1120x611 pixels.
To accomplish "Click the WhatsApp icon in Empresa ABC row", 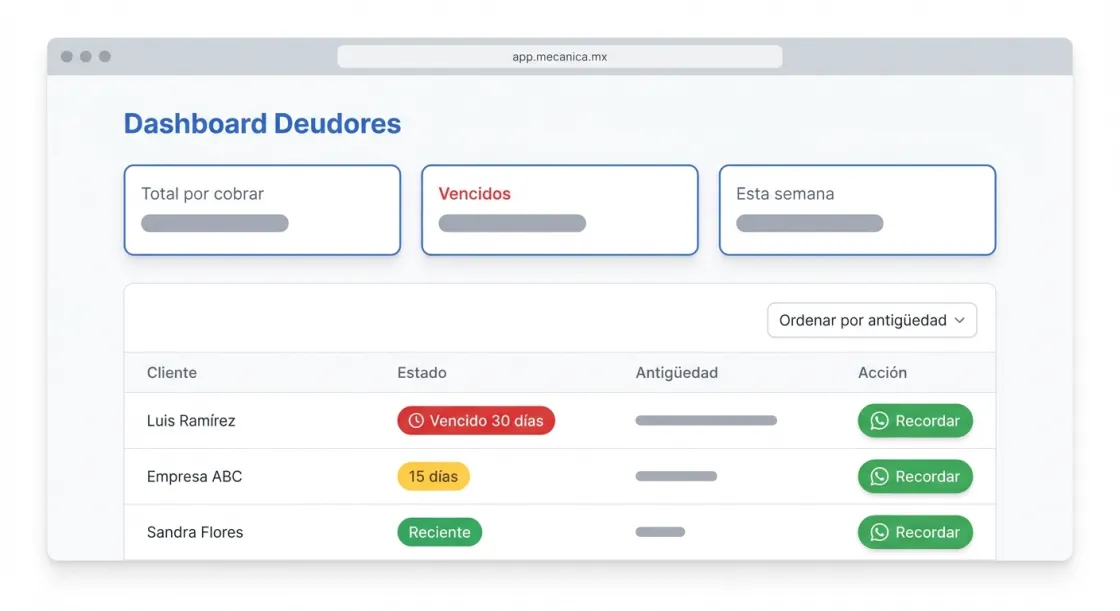I will click(x=879, y=477).
